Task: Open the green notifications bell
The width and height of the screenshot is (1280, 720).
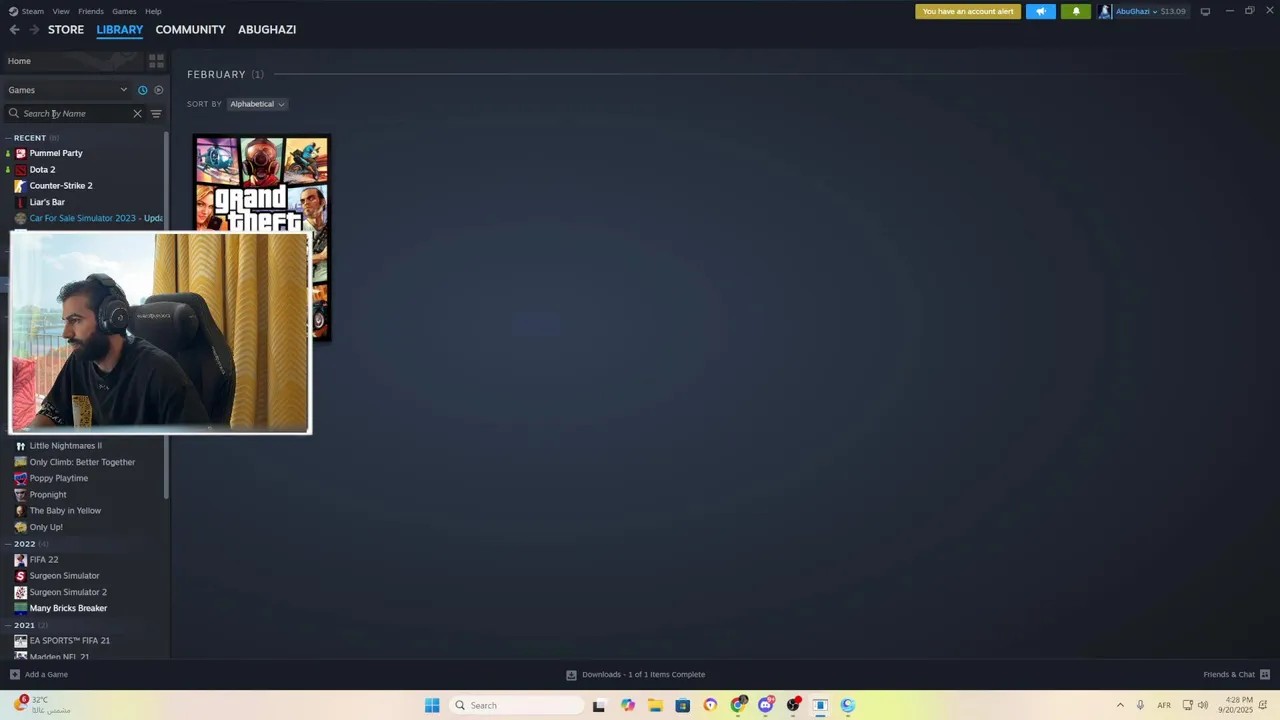Action: click(x=1076, y=11)
